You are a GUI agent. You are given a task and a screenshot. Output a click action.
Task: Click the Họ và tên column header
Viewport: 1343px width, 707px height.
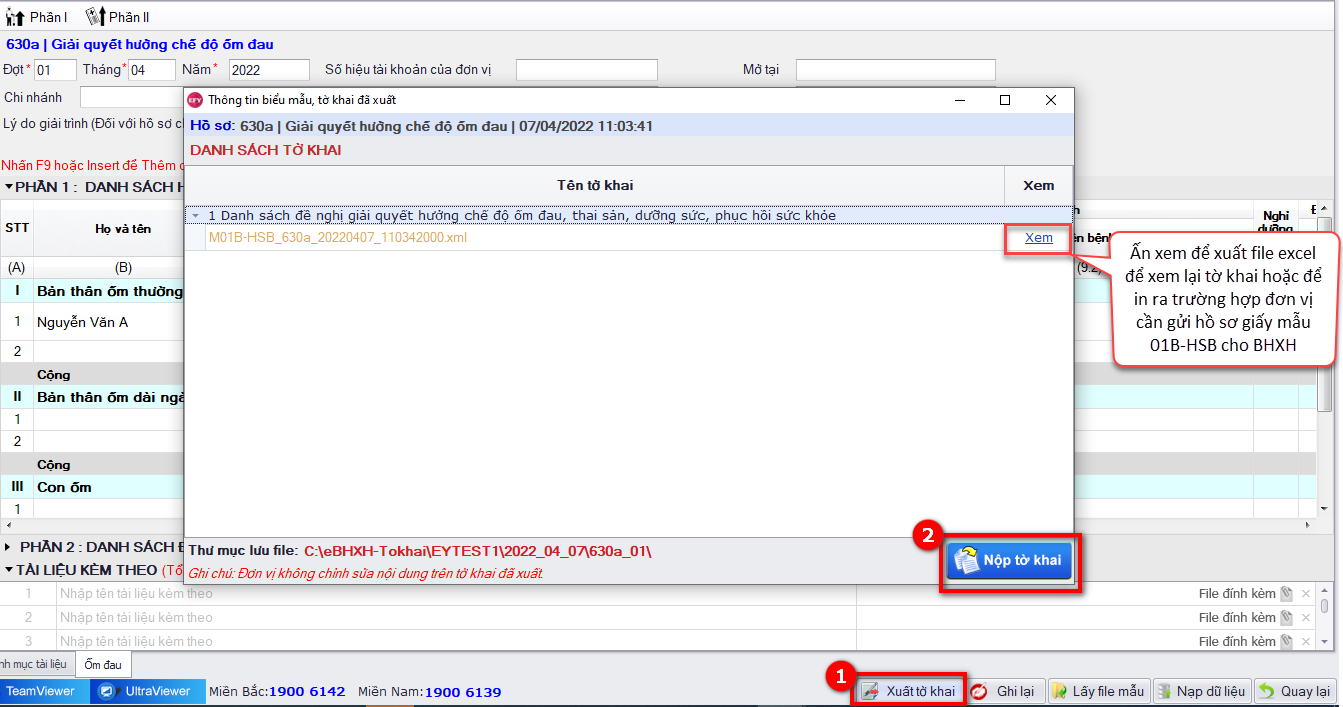point(123,228)
